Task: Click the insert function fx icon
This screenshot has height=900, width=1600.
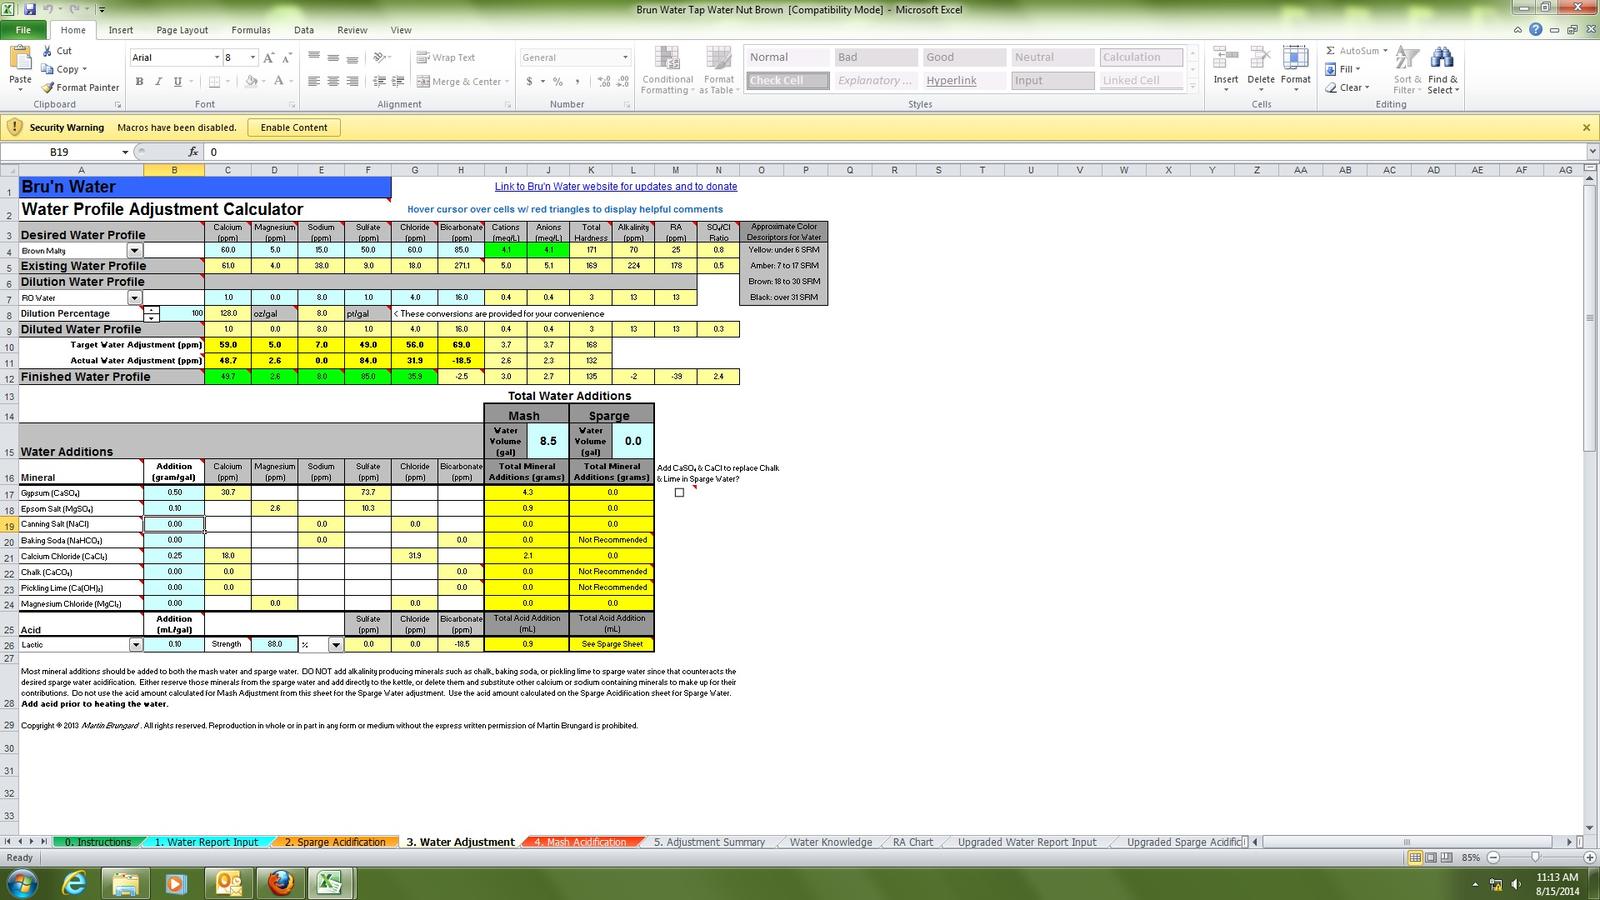Action: tap(194, 152)
